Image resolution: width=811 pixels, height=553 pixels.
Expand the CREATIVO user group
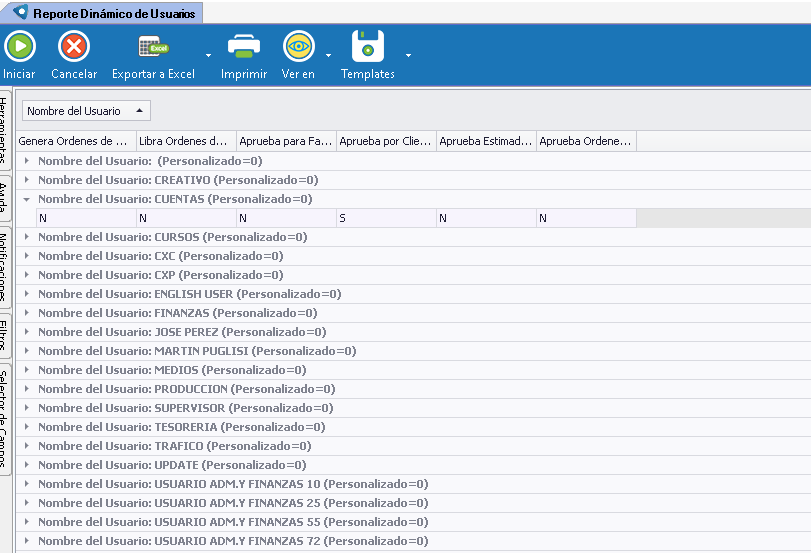(x=27, y=180)
